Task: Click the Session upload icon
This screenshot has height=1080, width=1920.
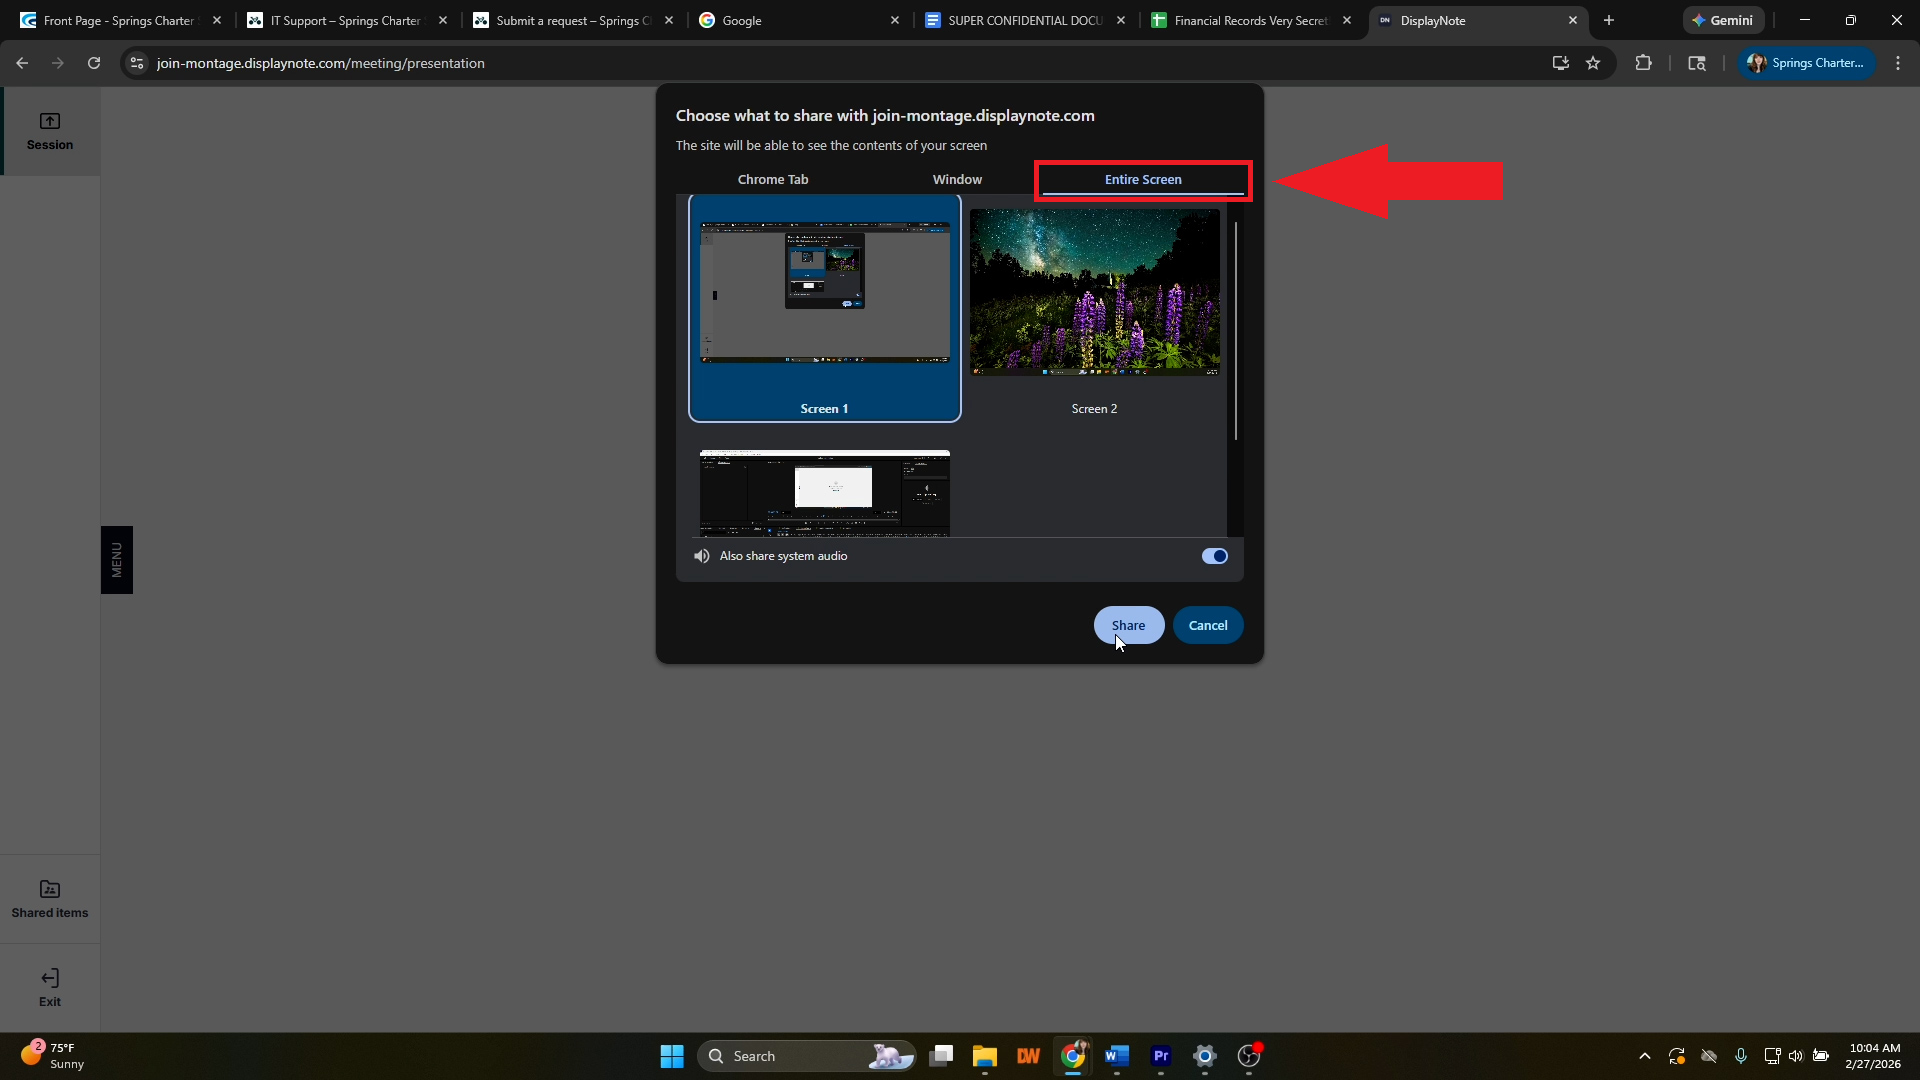Action: (50, 122)
